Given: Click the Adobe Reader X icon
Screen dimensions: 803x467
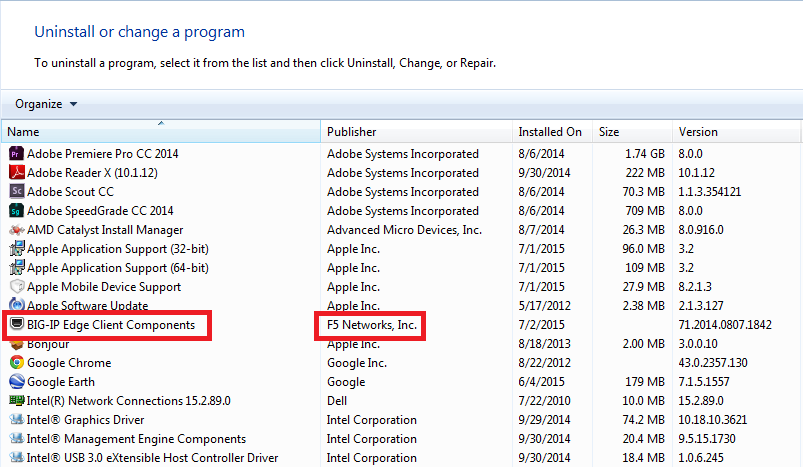Looking at the screenshot, I should pos(16,172).
